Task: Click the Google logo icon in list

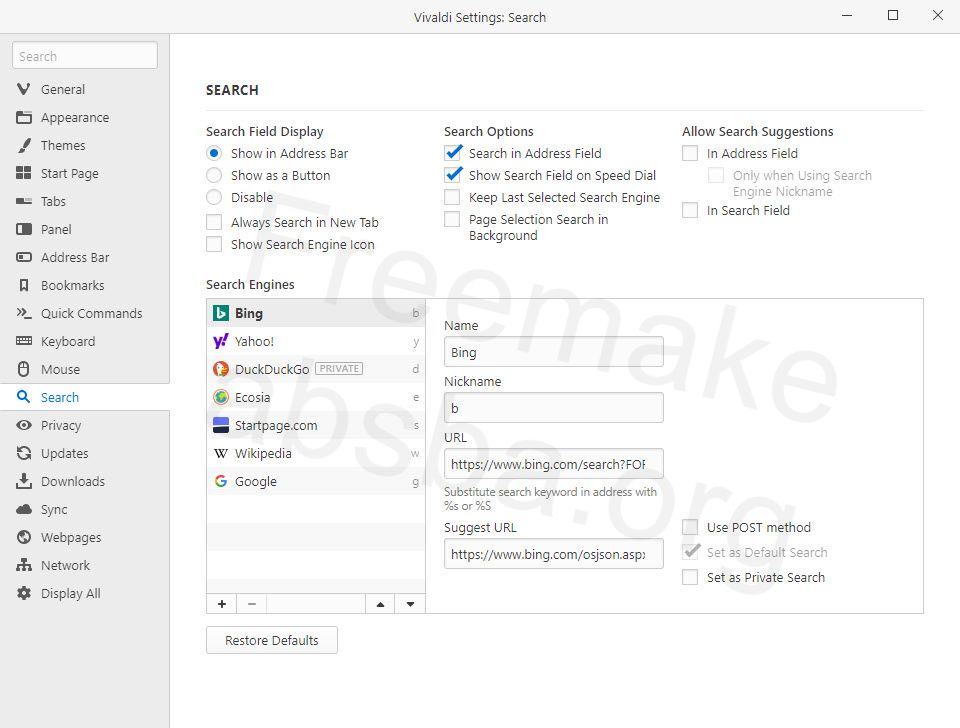Action: [x=220, y=481]
